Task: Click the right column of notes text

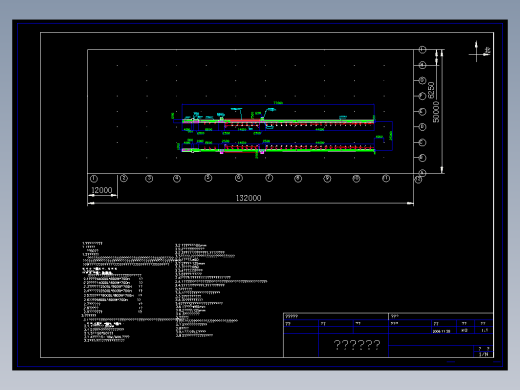Action: [221, 290]
